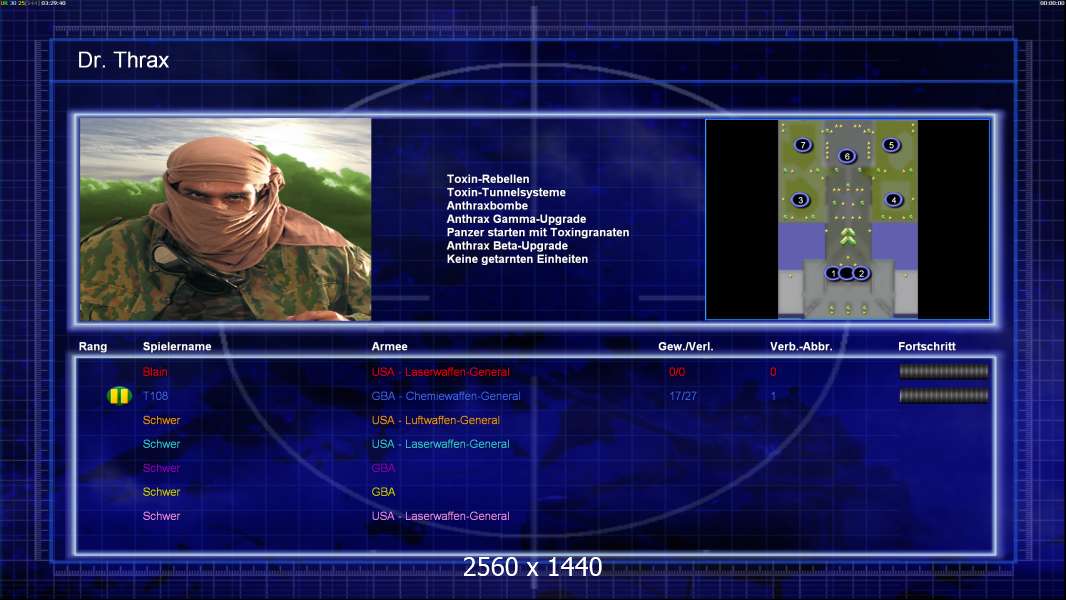Click the green arrow marker on the map
The width and height of the screenshot is (1066, 600).
click(x=847, y=236)
